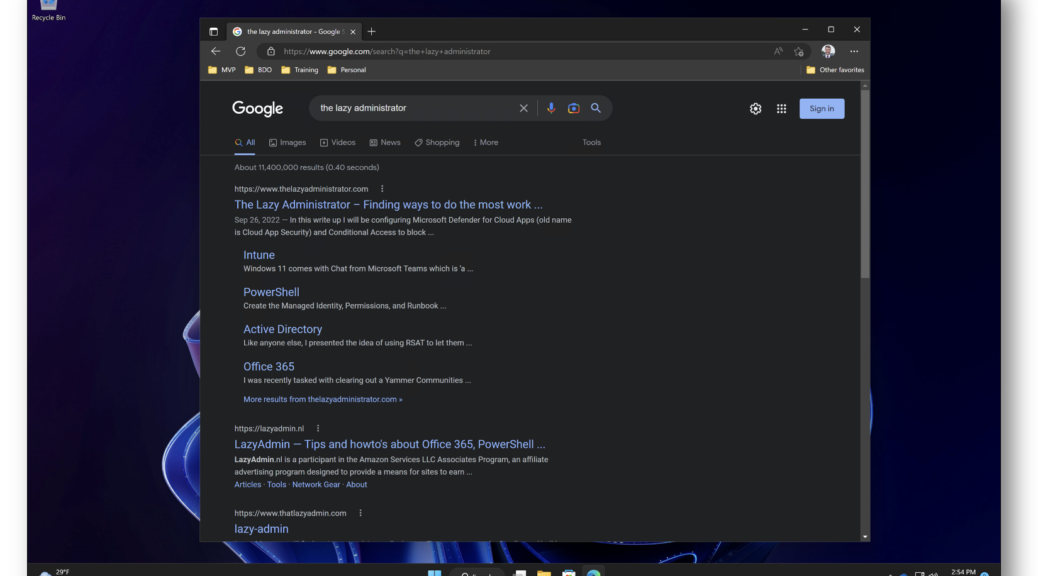Open the LazyAdmin Tips and howto's result
The height and width of the screenshot is (576, 1038).
click(x=389, y=444)
